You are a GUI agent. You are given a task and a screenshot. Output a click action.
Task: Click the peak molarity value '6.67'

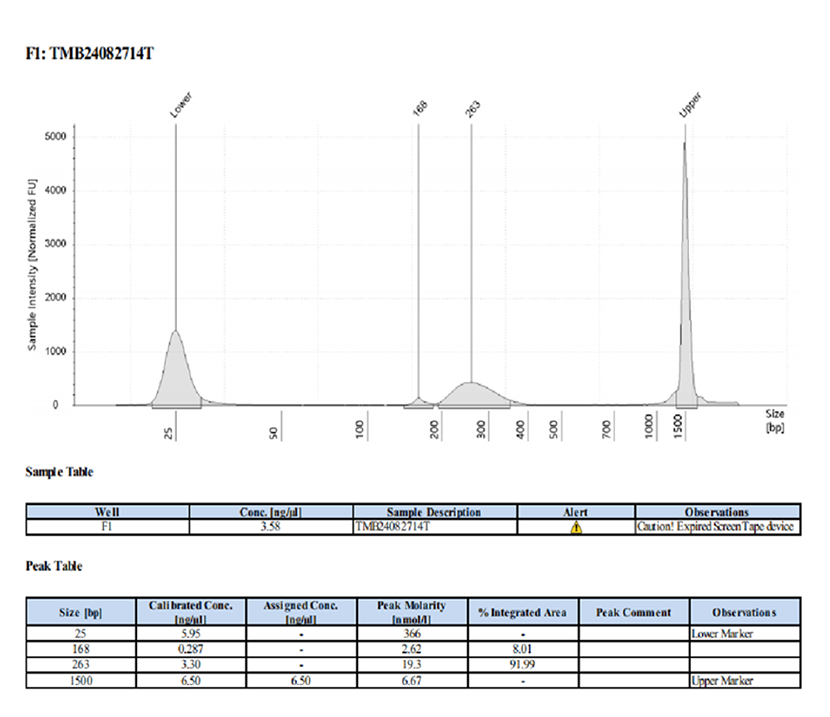[412, 680]
